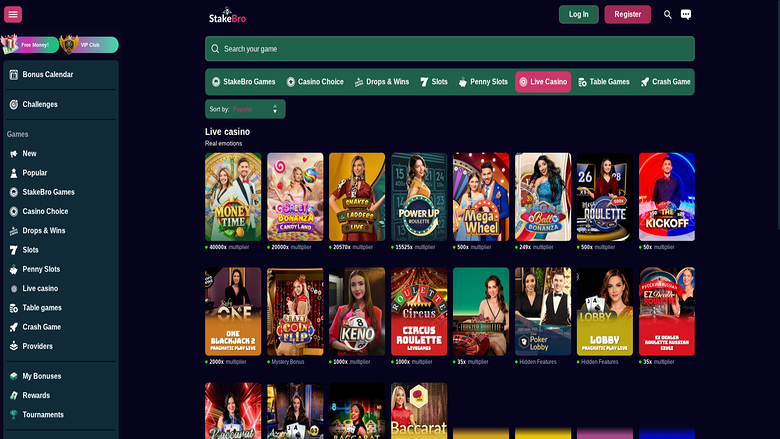Click the VIP Club shield icon
780x439 pixels.
coord(69,45)
